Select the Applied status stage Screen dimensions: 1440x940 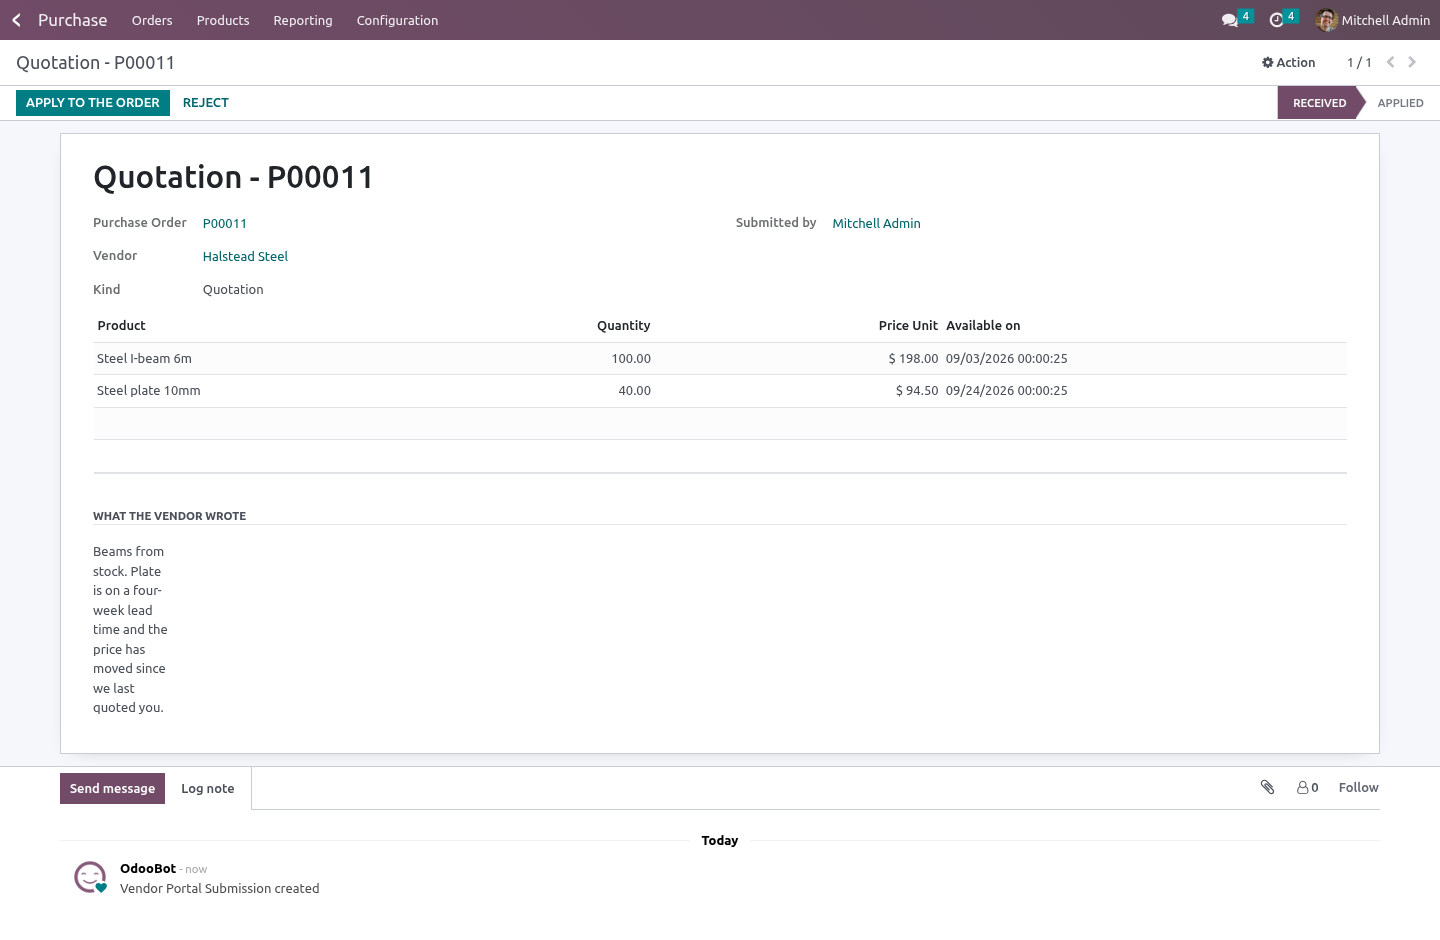[1400, 103]
